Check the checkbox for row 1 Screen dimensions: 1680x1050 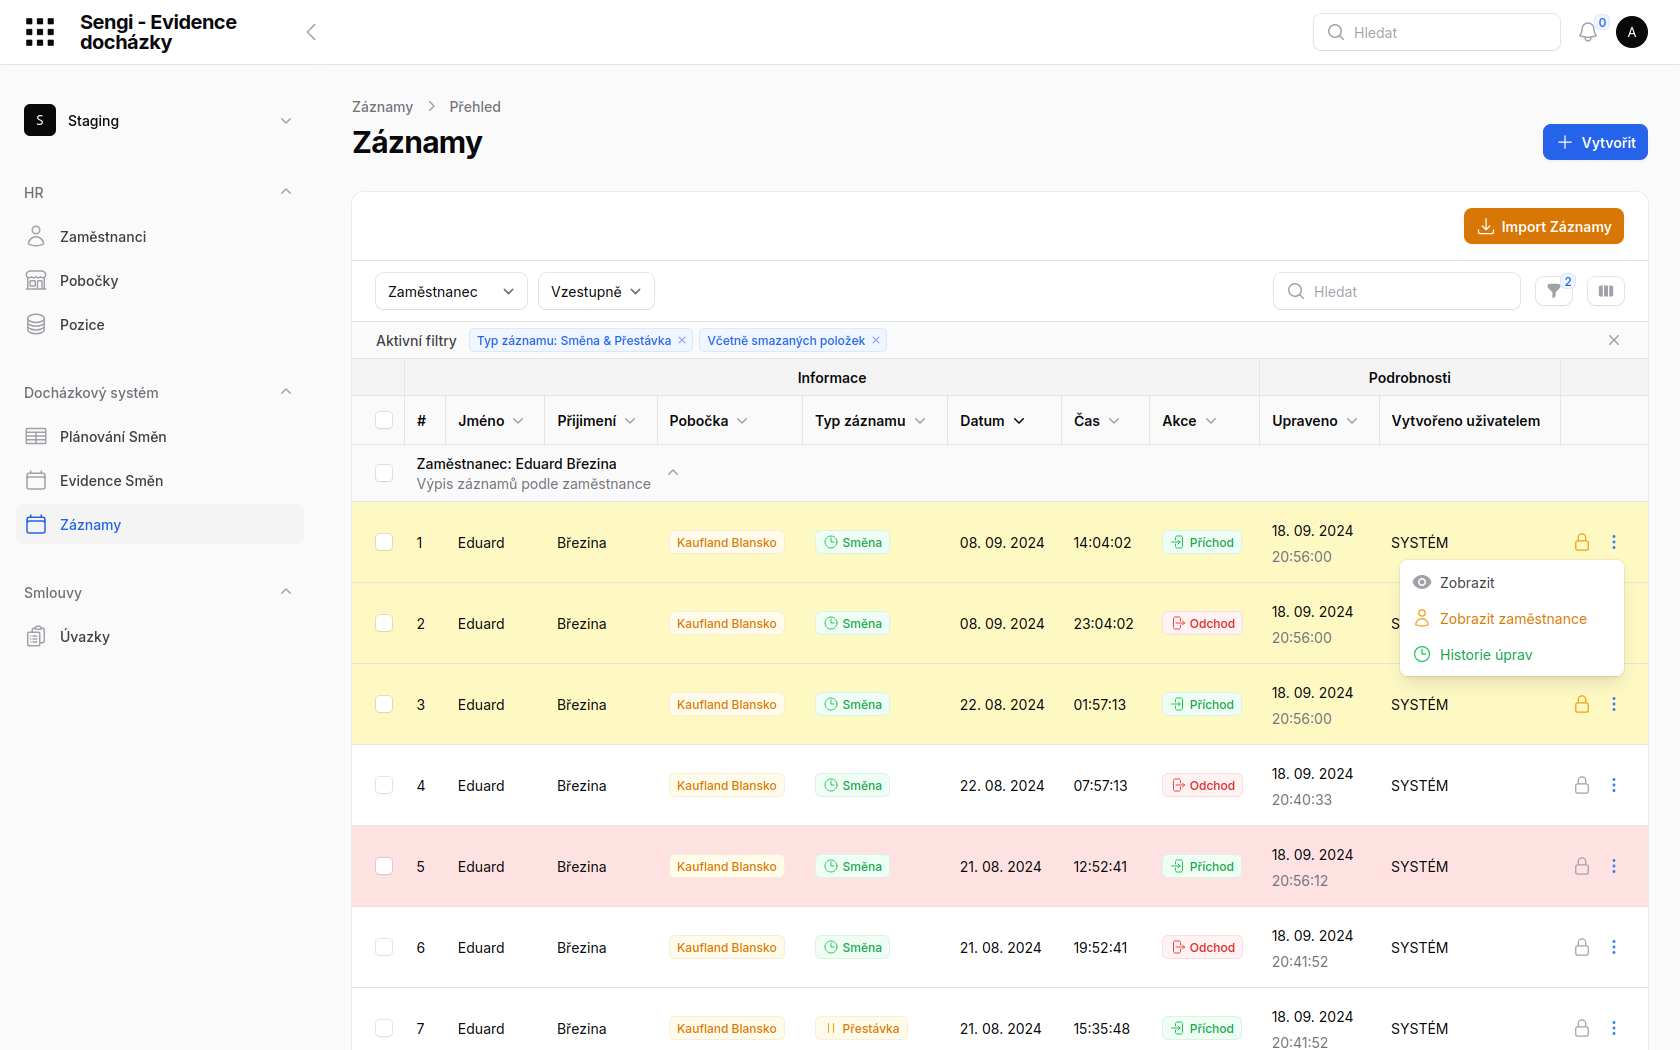click(384, 542)
